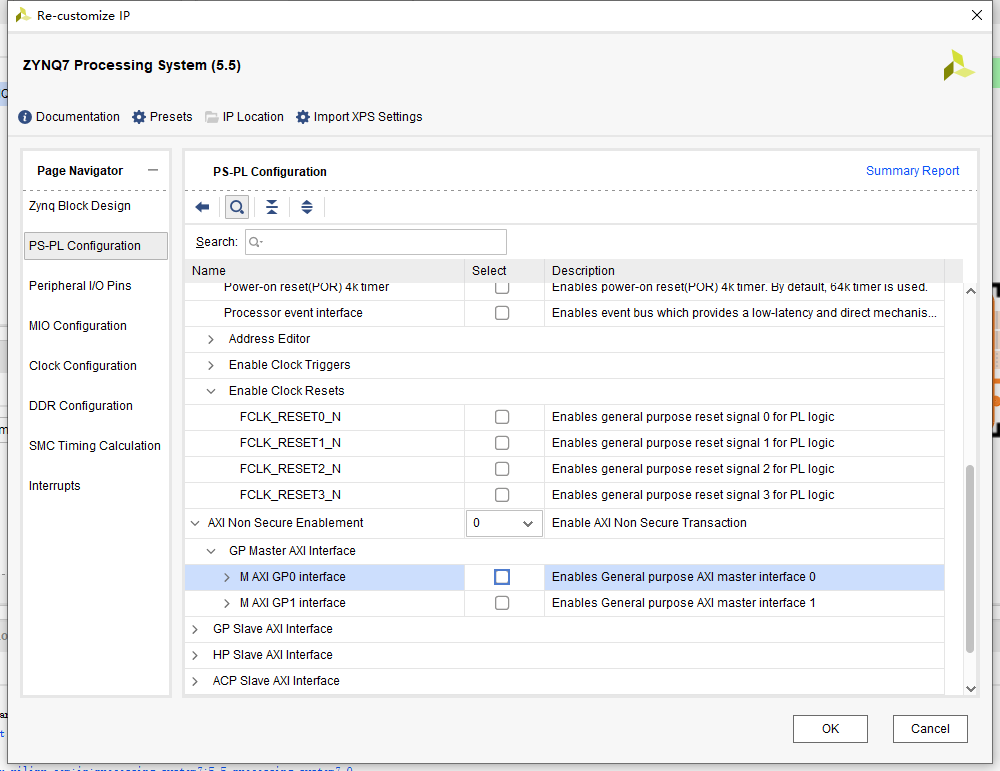Screen dimensions: 1000x771
Task: Click the Cancel button
Action: (930, 728)
